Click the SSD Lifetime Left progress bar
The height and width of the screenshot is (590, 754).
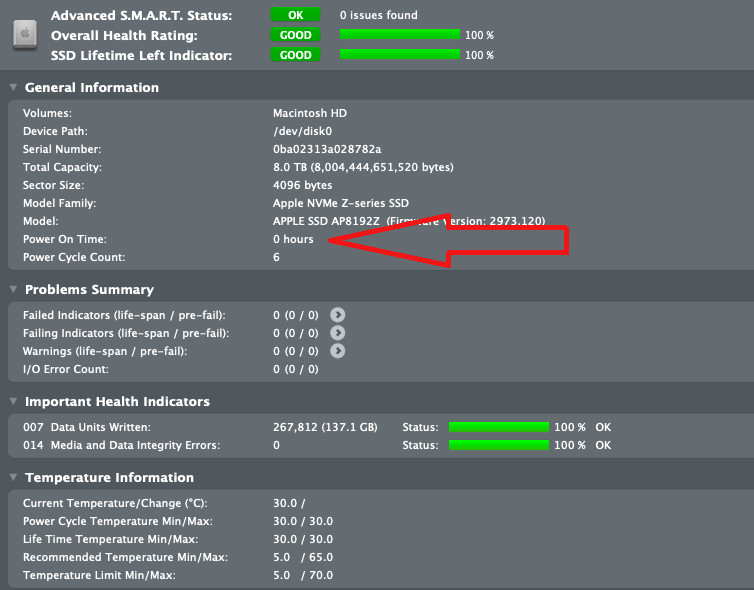pos(400,54)
